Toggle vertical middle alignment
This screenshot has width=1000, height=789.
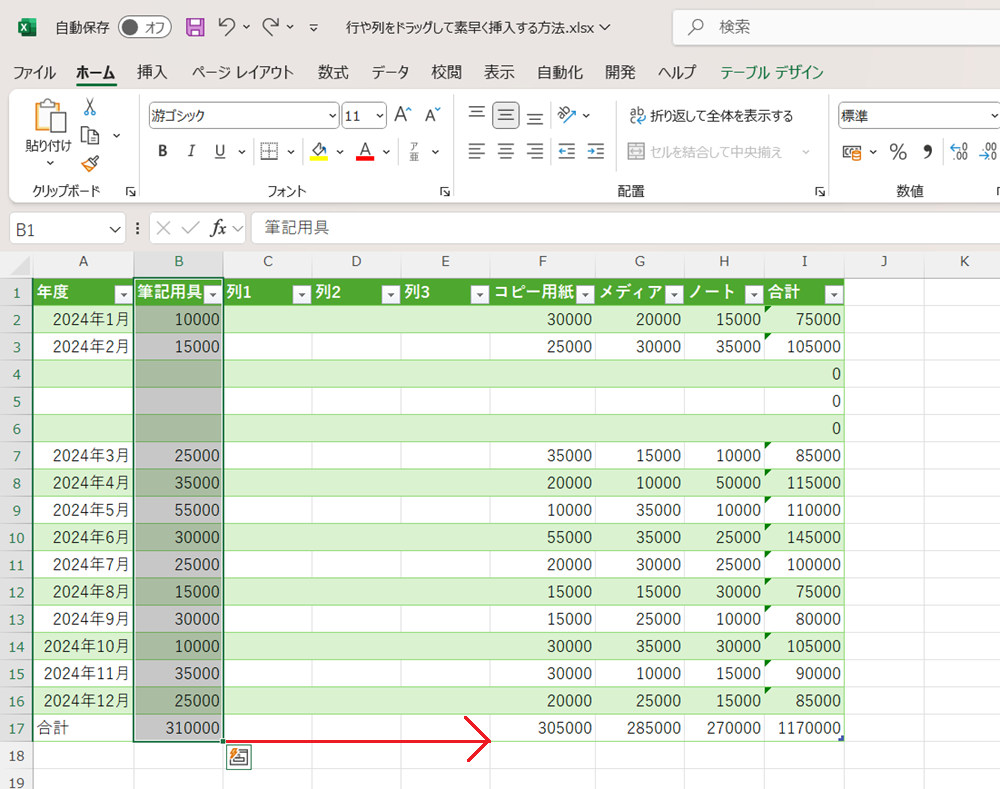coord(506,115)
